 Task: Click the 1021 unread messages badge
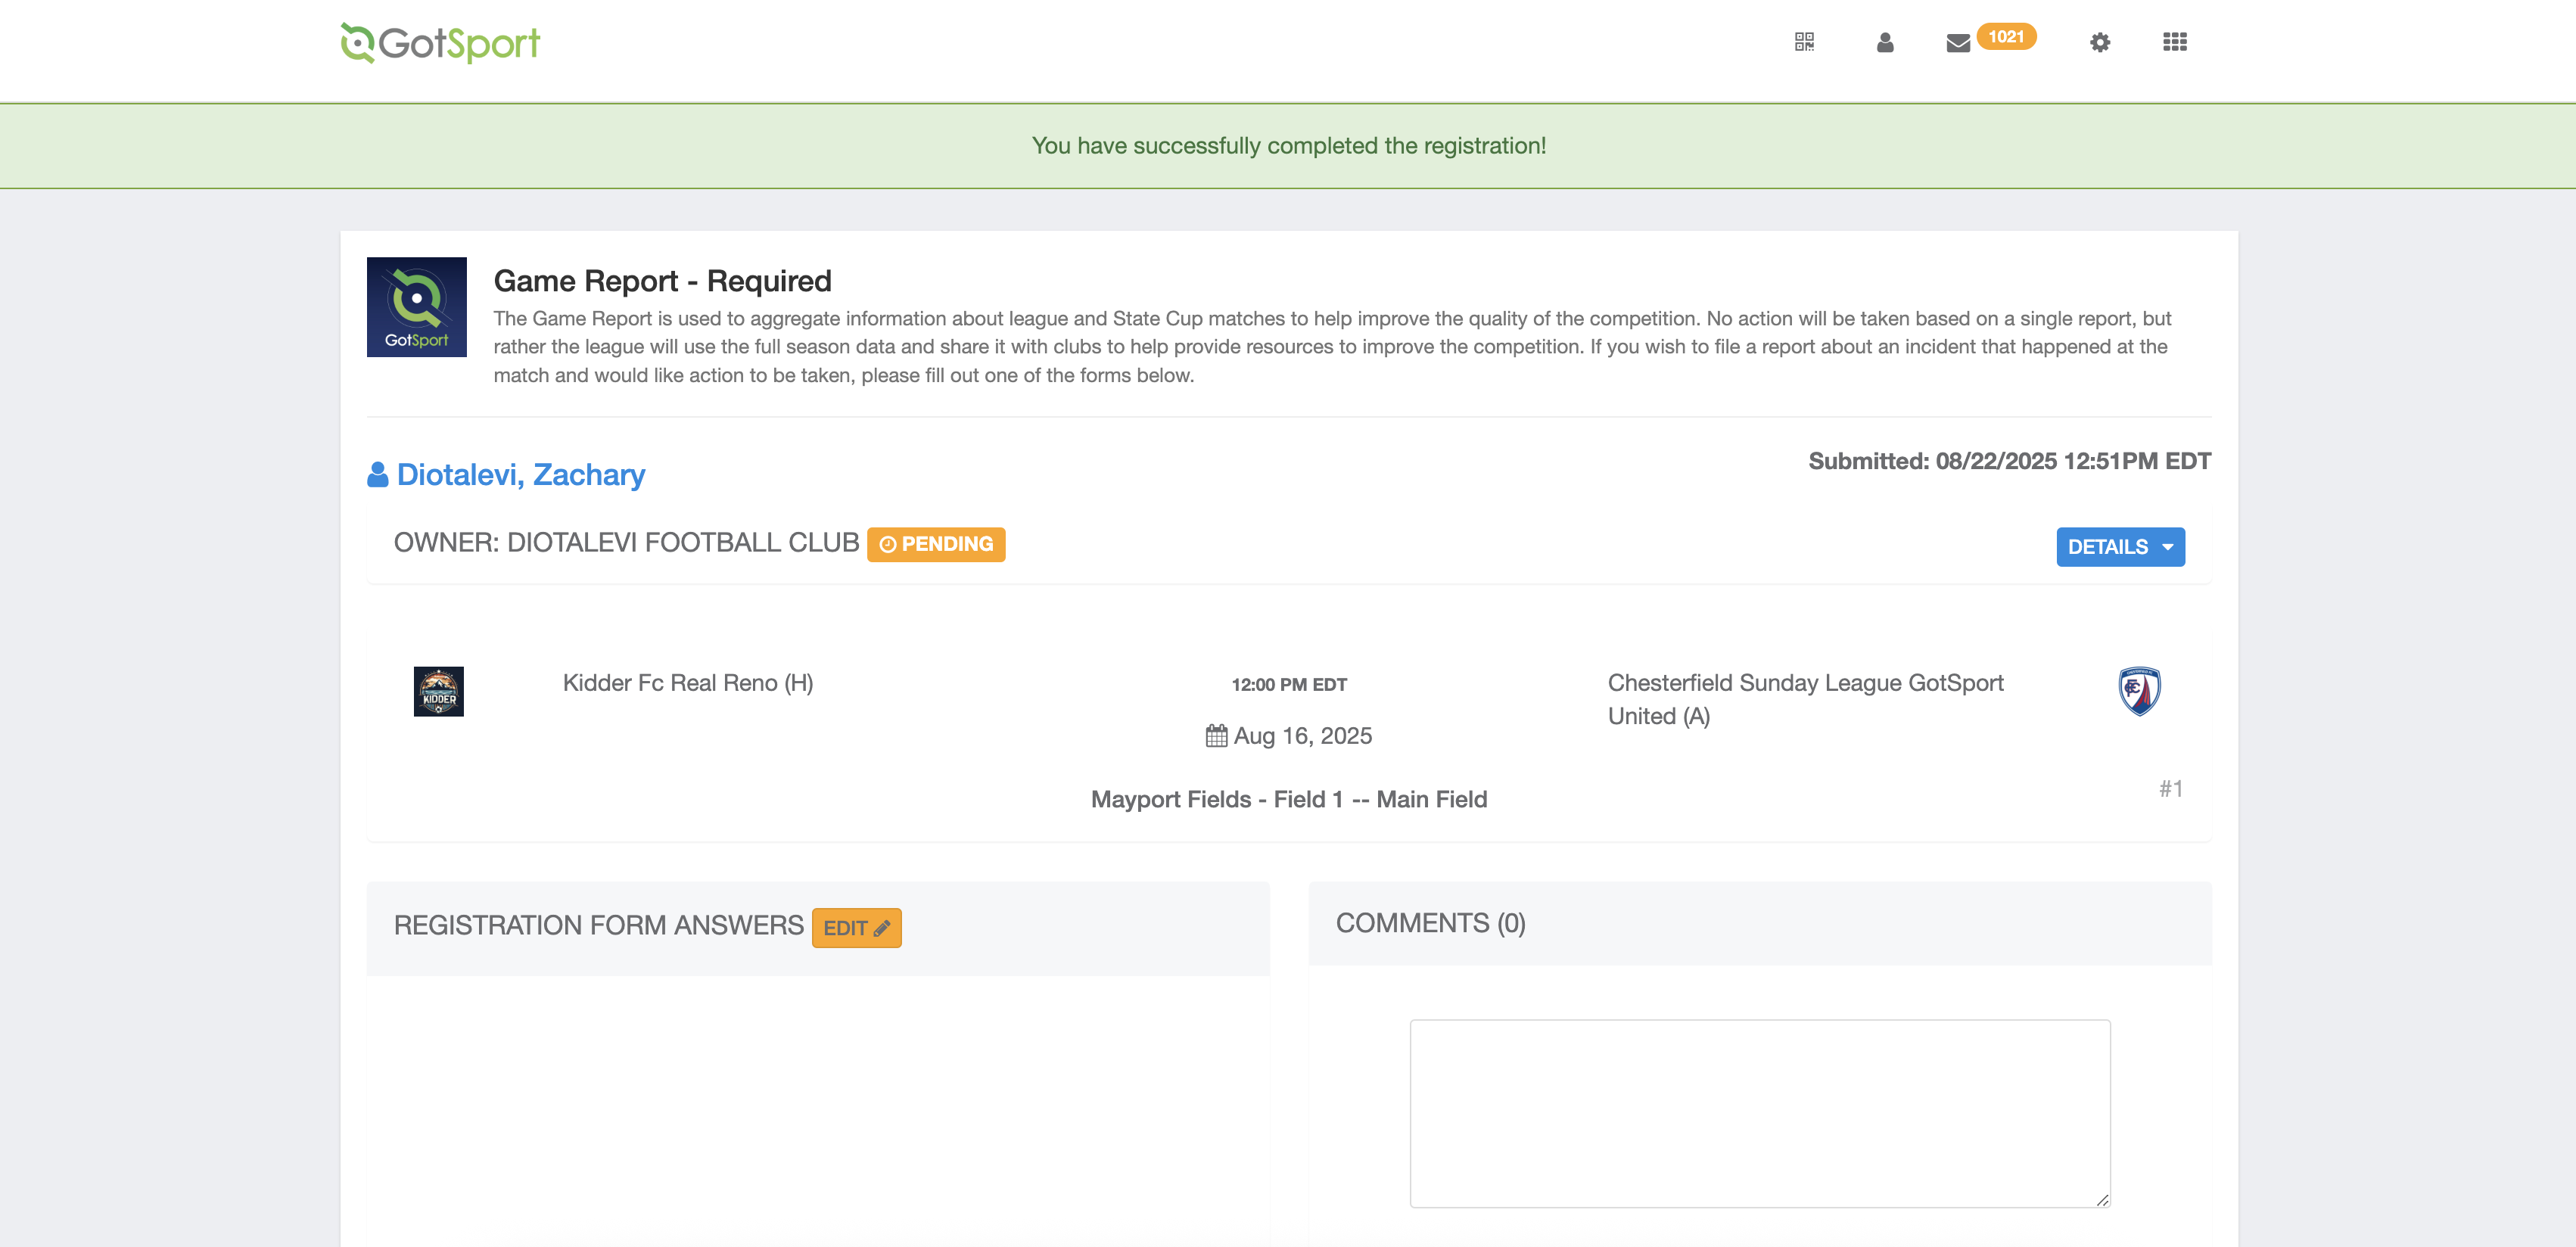pyautogui.click(x=2006, y=37)
